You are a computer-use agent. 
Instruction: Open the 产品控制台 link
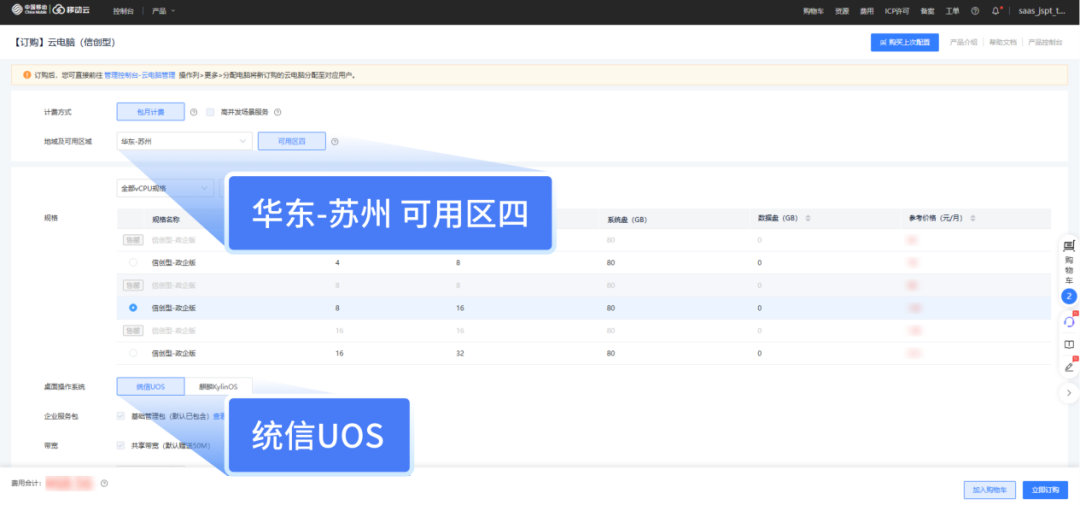pos(1045,42)
